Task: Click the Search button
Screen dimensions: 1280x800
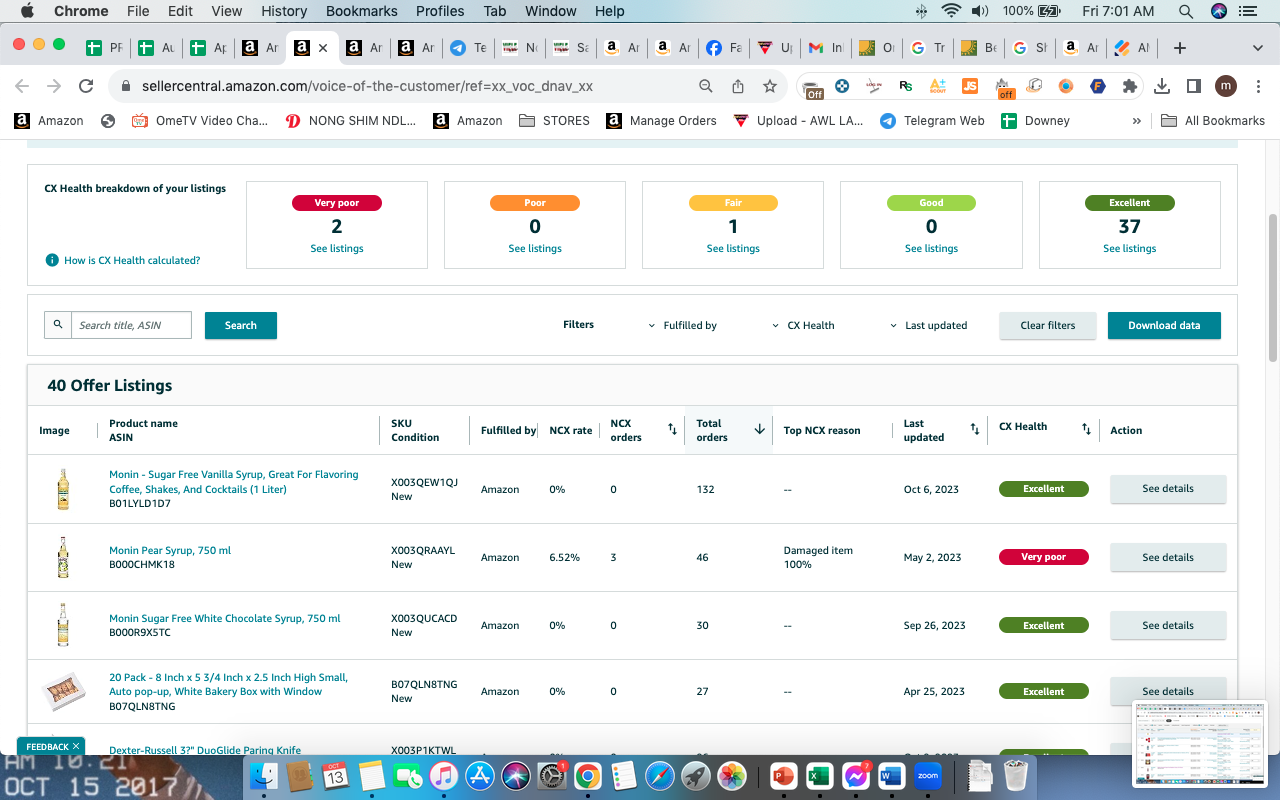Action: pyautogui.click(x=241, y=325)
